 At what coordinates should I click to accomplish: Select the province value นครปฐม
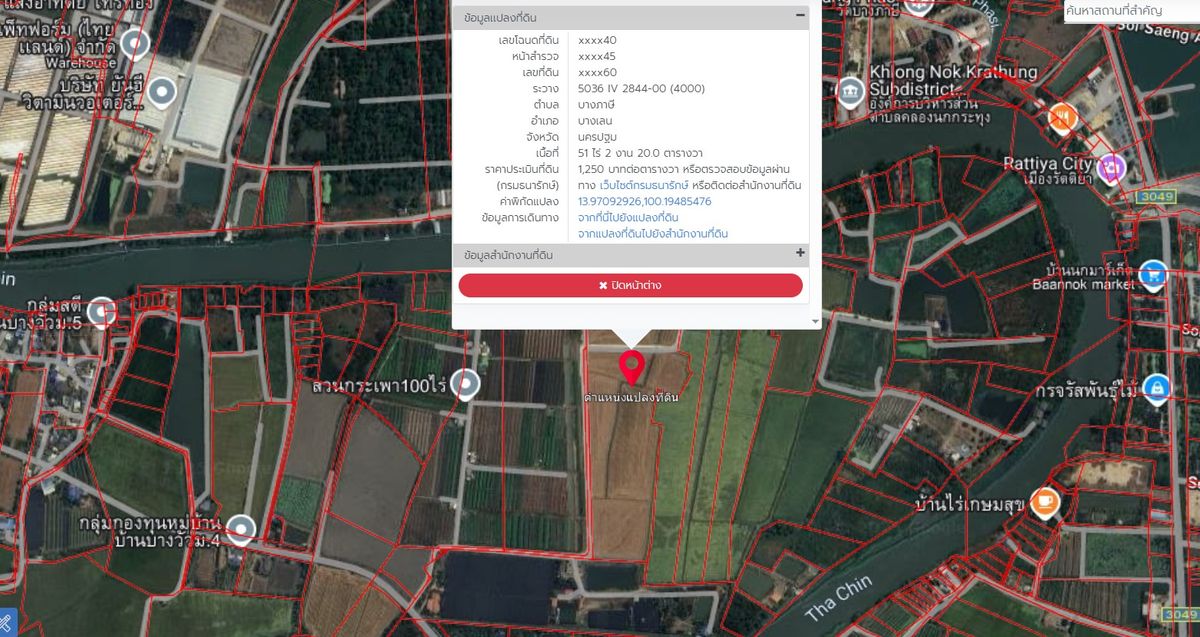tap(597, 136)
